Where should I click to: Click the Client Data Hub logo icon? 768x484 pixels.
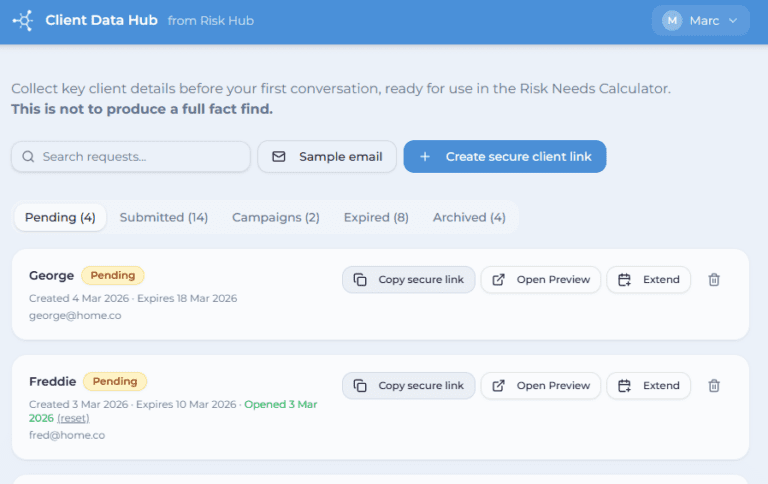pos(22,21)
